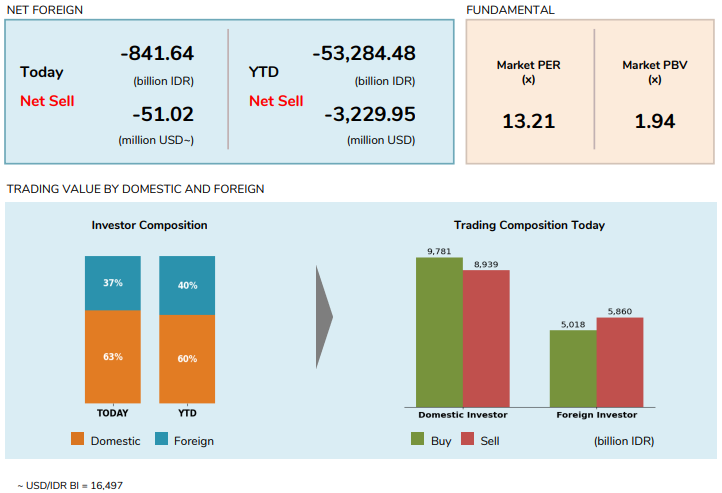The height and width of the screenshot is (493, 722).
Task: Select the 60% domestic segment in YTD bar
Action: (x=187, y=359)
